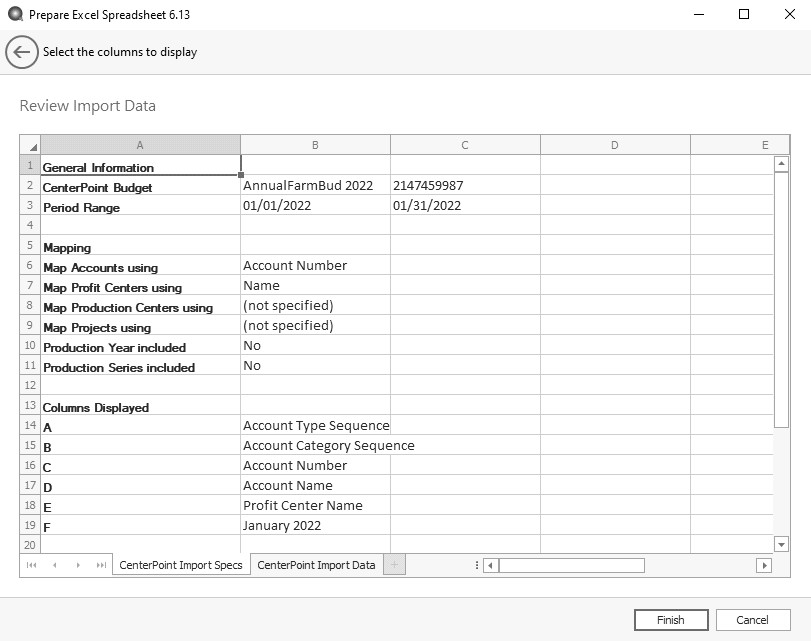
Task: Click the application icon in title bar
Action: [14, 15]
